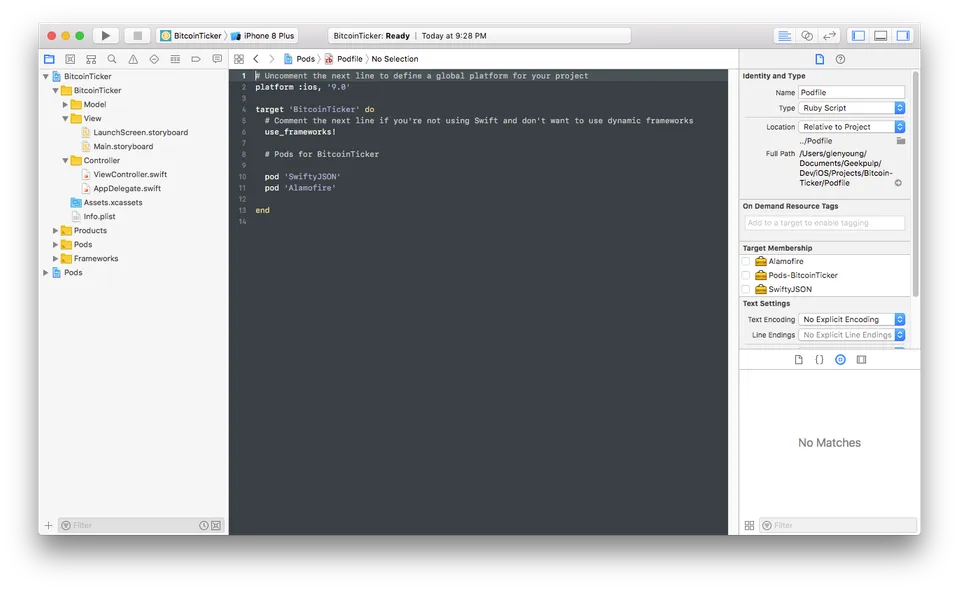Enable Pods-BitcoinTicker target membership
The height and width of the screenshot is (591, 960).
tap(744, 275)
